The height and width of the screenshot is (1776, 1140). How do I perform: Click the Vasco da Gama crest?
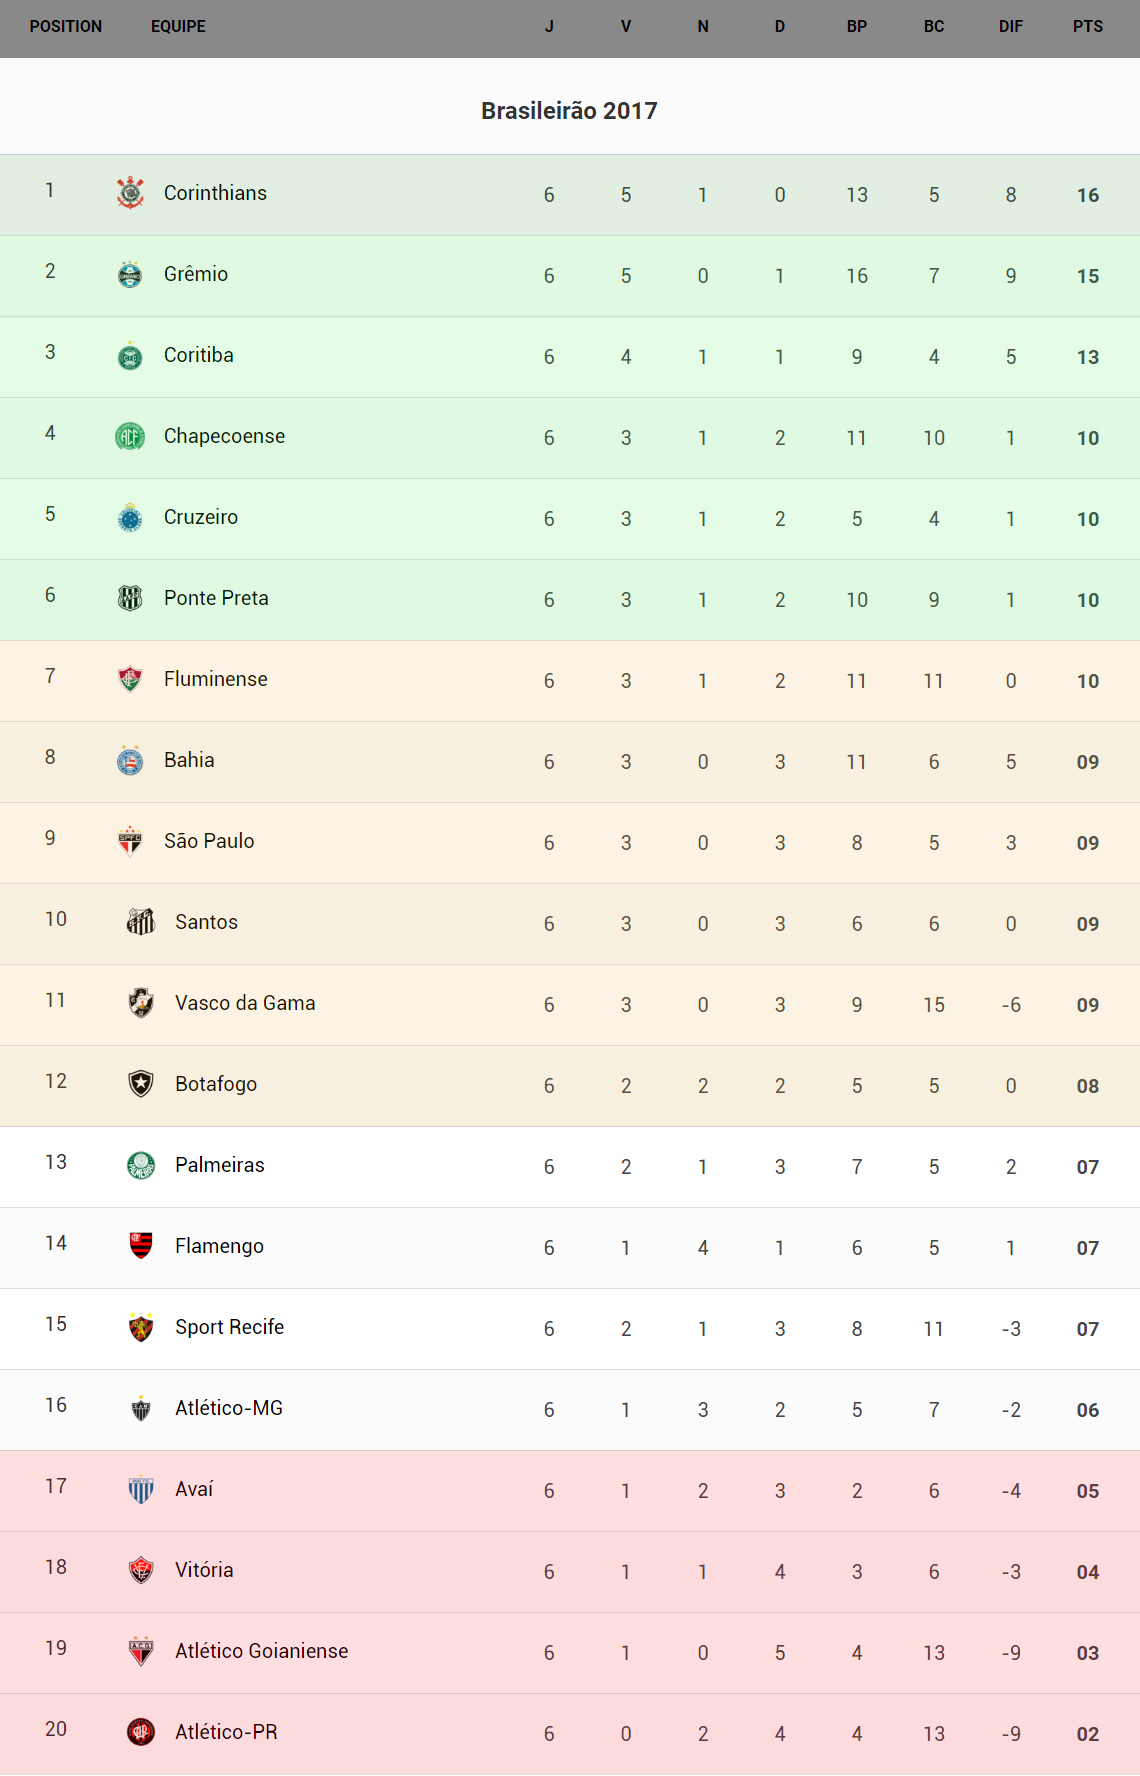(x=141, y=1003)
